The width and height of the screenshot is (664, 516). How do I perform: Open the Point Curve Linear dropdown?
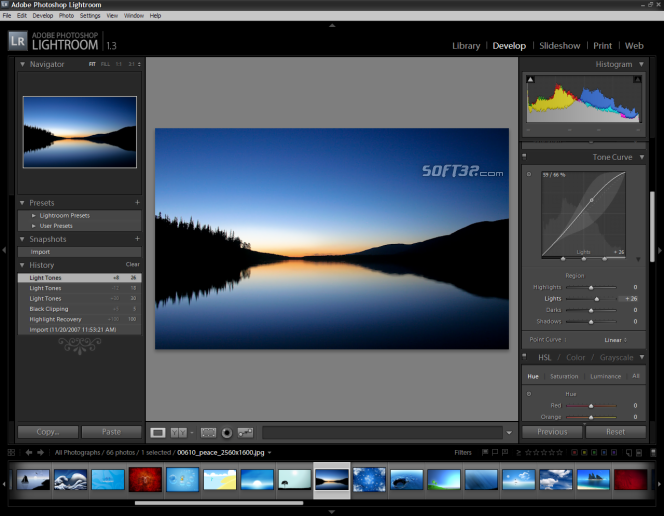coord(616,340)
